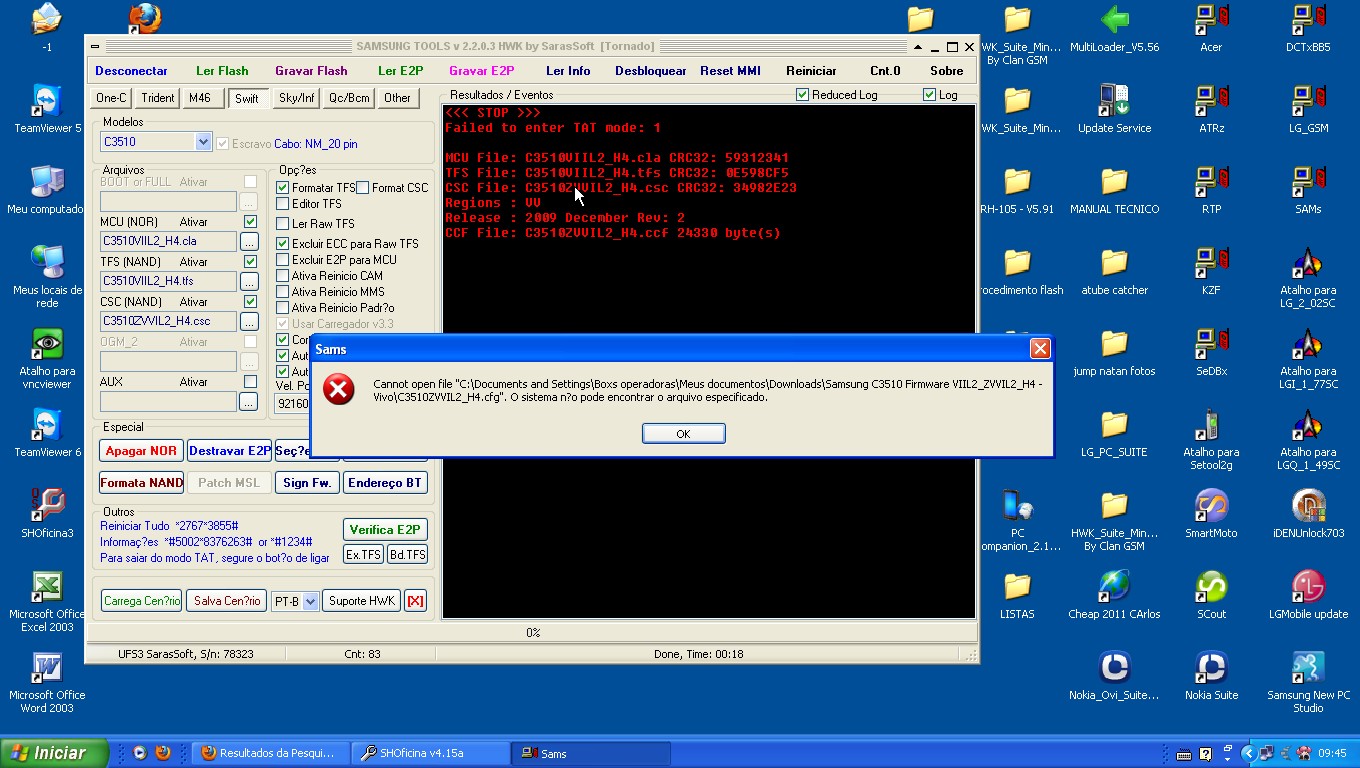The height and width of the screenshot is (768, 1360).
Task: Open MultiLoader_V5.56 desktop icon
Action: coord(1114,29)
